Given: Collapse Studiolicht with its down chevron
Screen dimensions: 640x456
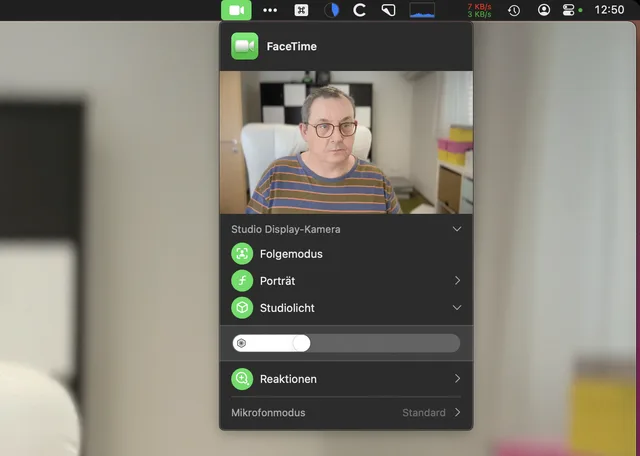Looking at the screenshot, I should [x=457, y=307].
